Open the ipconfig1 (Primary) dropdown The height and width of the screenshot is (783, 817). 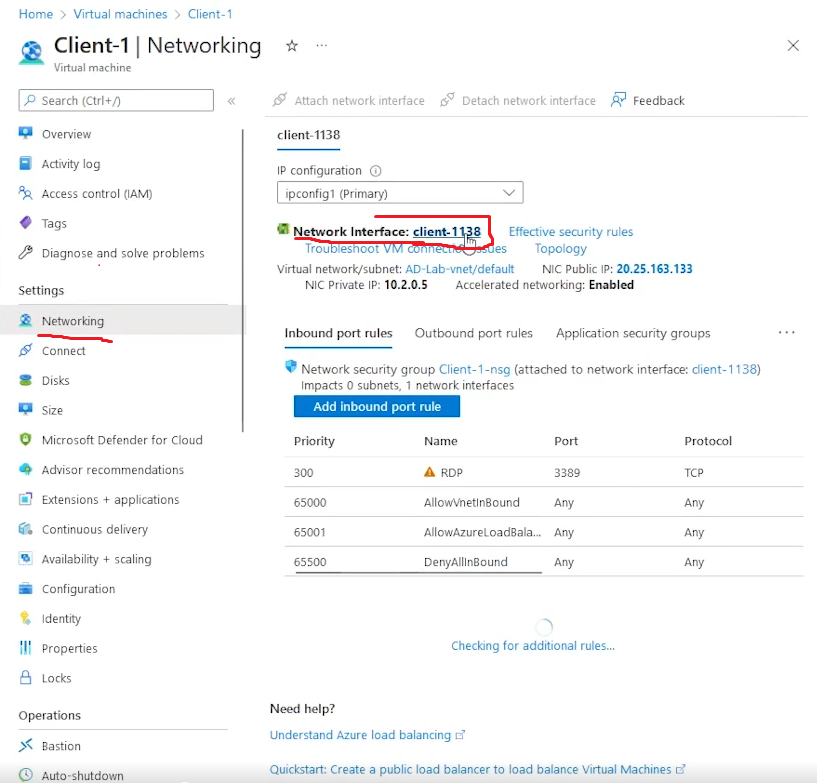pos(400,193)
